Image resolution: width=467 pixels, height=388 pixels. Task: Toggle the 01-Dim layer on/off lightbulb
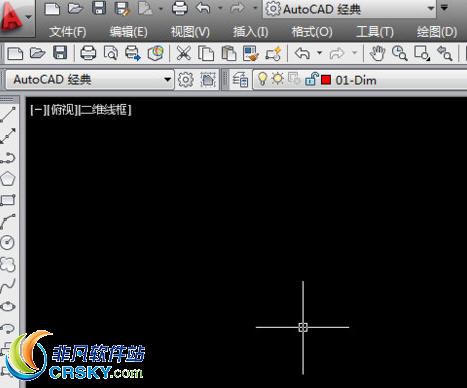(x=263, y=79)
